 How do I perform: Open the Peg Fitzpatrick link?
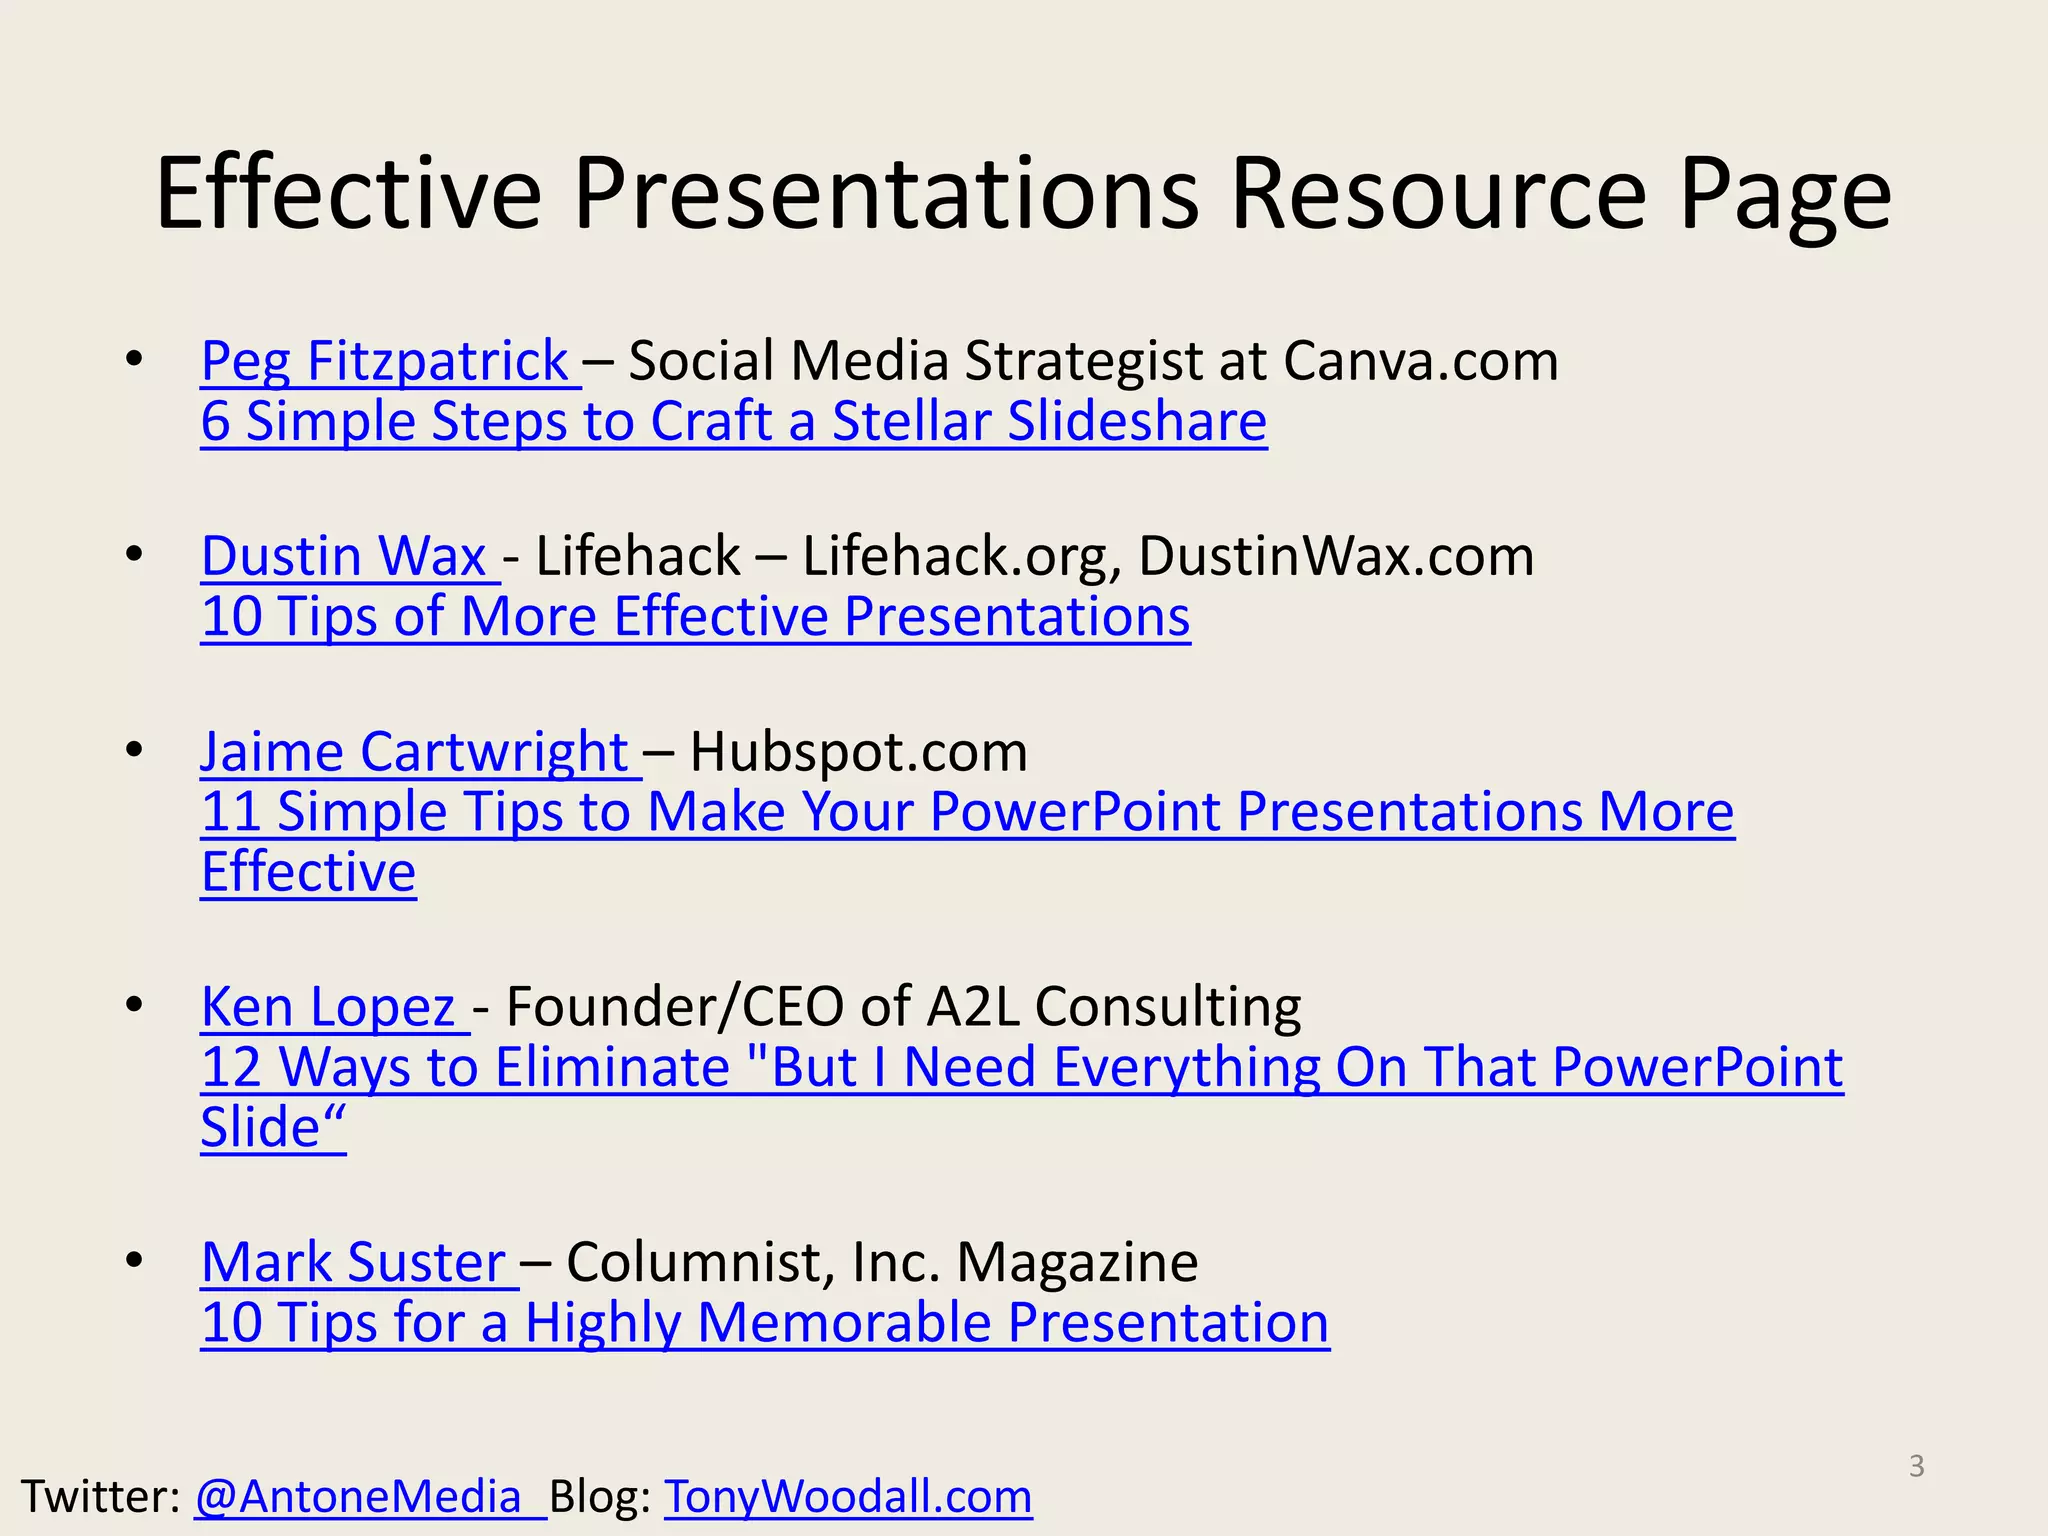[x=390, y=361]
